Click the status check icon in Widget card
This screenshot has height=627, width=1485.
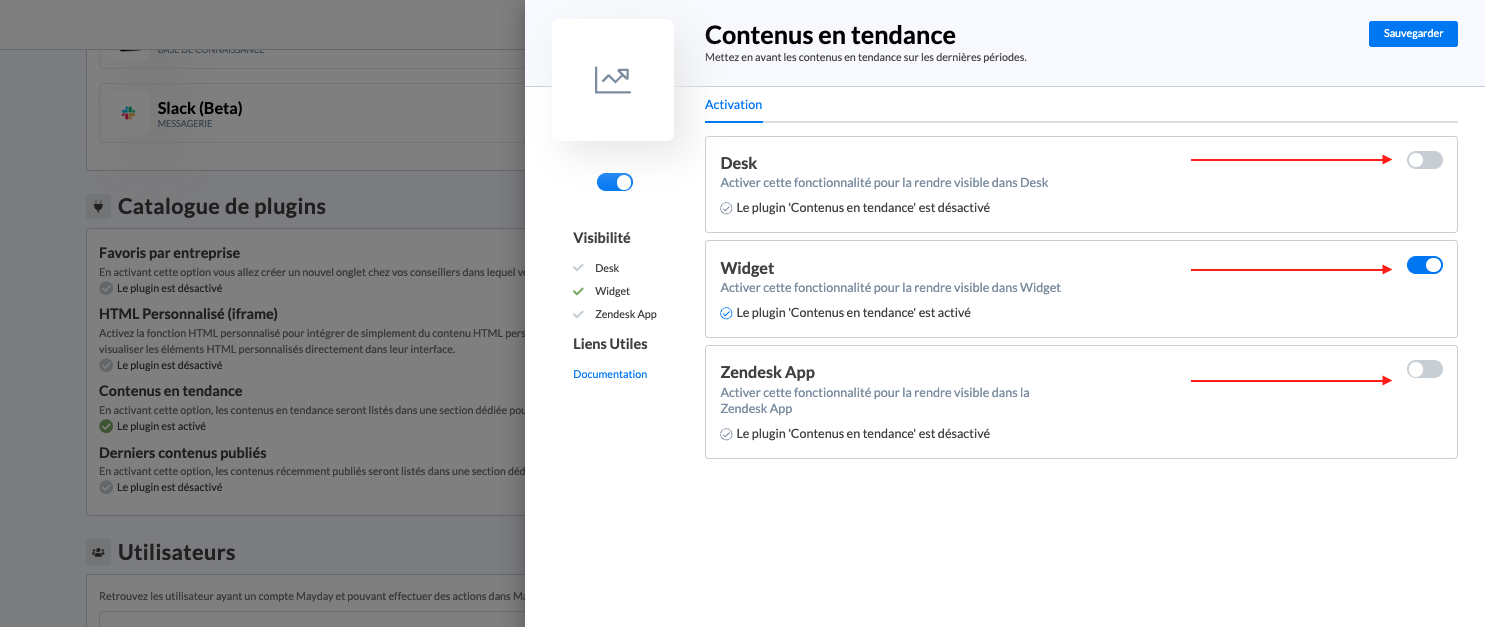[x=726, y=313]
